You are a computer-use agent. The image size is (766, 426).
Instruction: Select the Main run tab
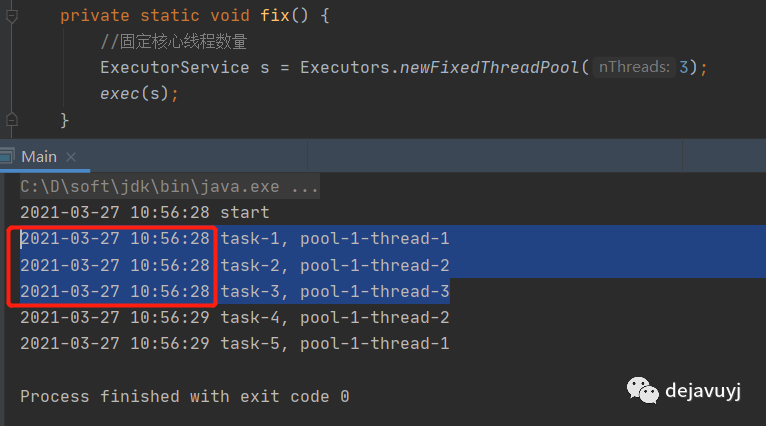tap(39, 156)
